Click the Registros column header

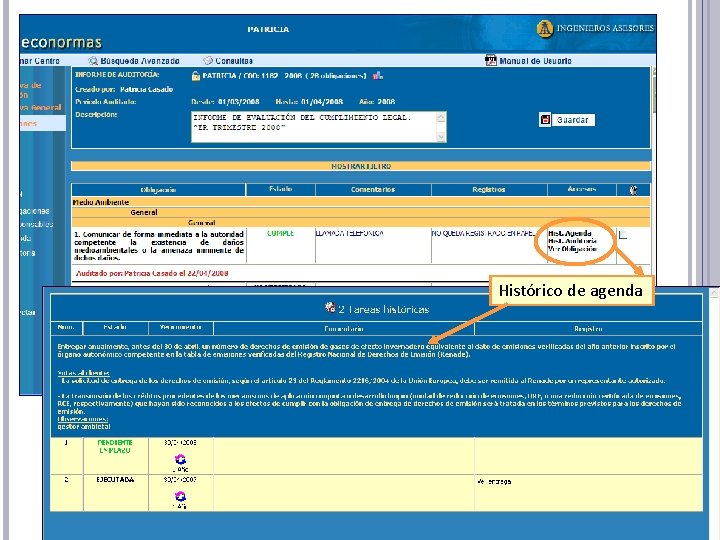point(489,189)
